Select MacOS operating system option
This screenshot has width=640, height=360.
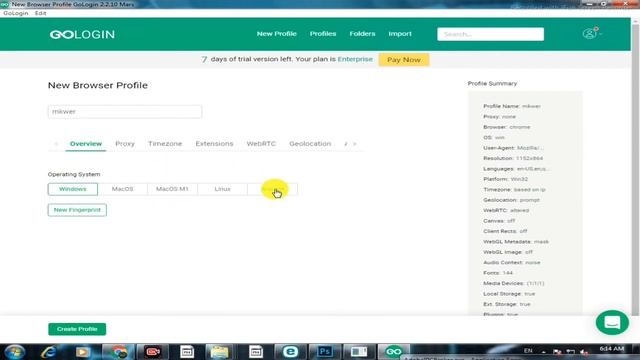pyautogui.click(x=122, y=189)
